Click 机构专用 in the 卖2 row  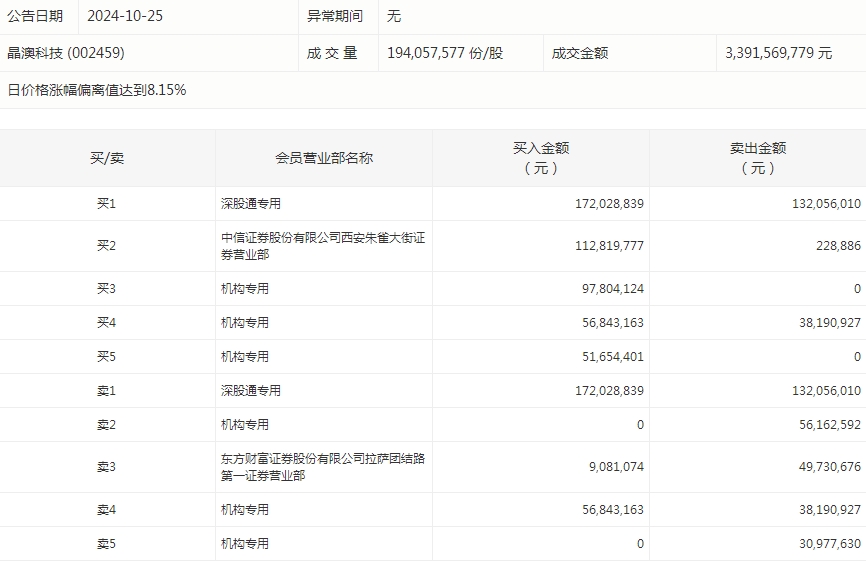[x=245, y=425]
